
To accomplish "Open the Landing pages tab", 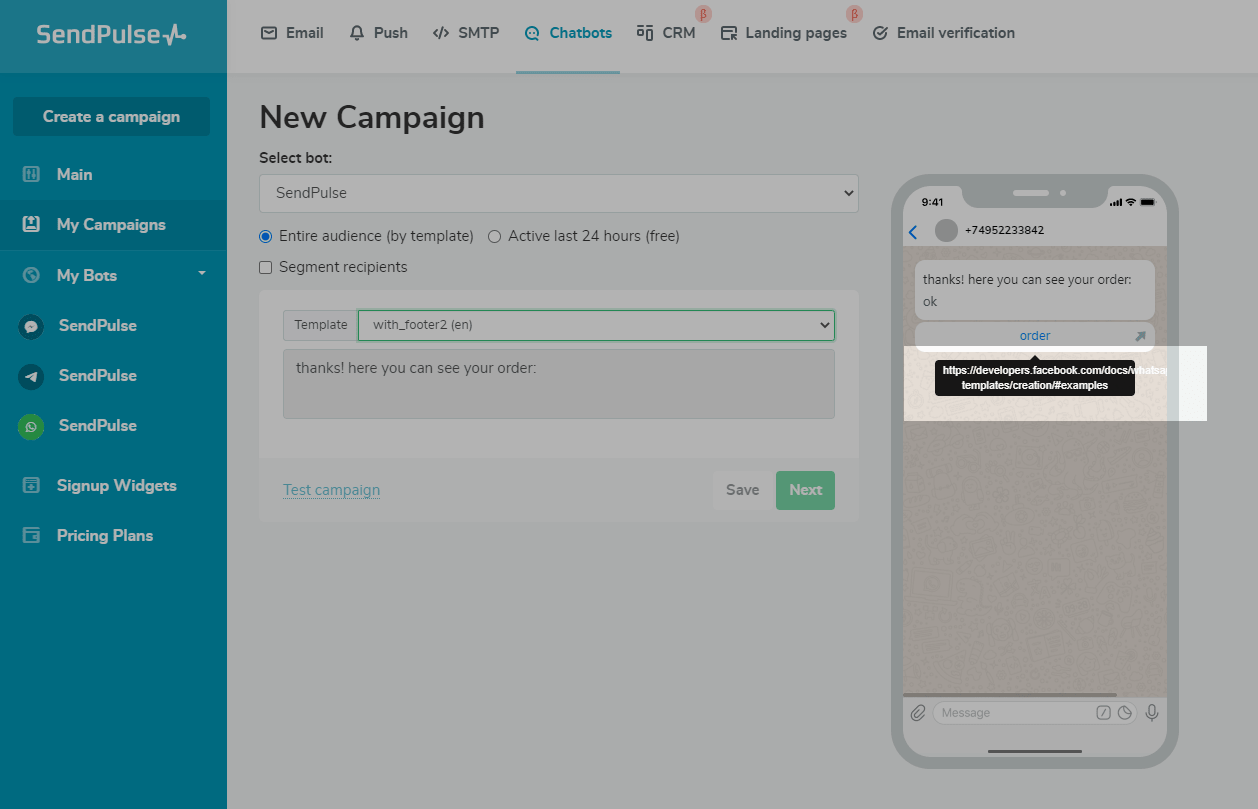I will click(x=784, y=33).
